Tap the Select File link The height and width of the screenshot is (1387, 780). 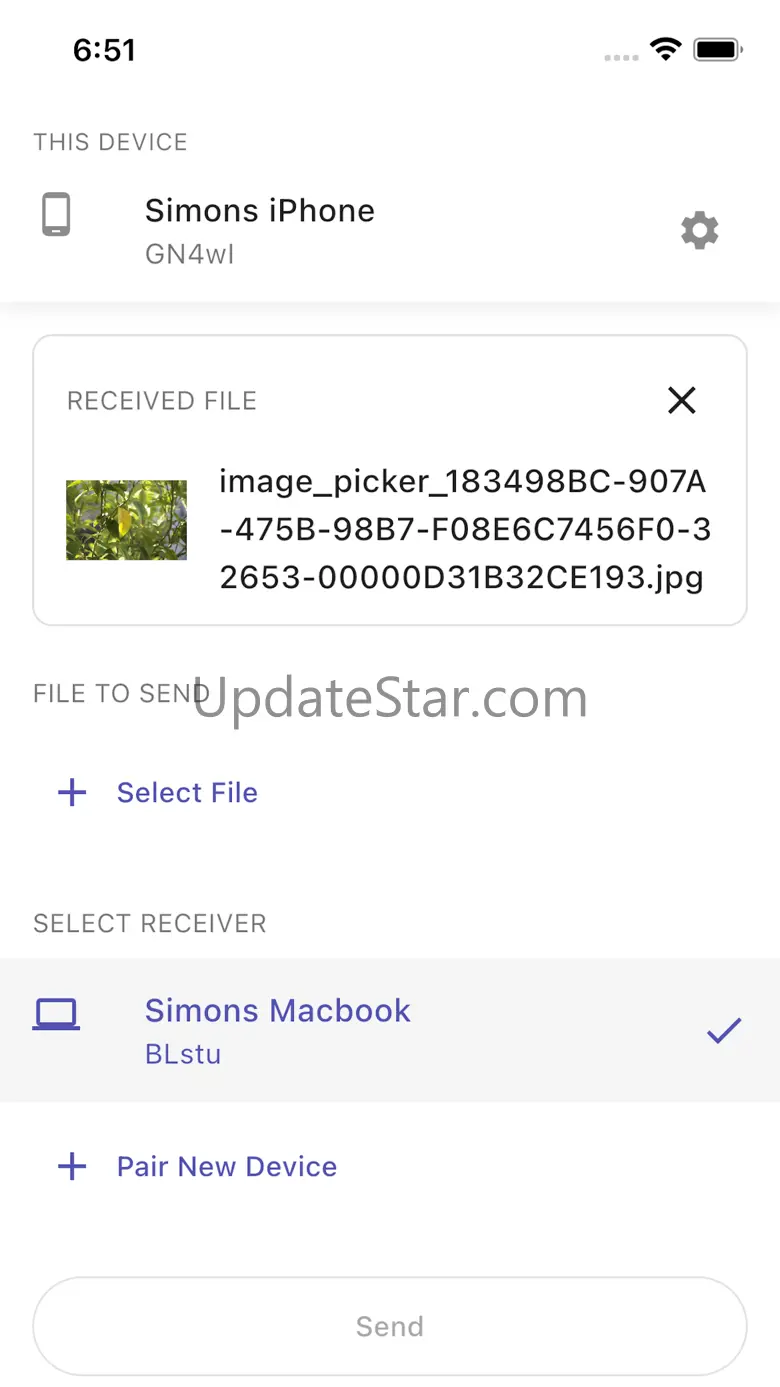(187, 793)
